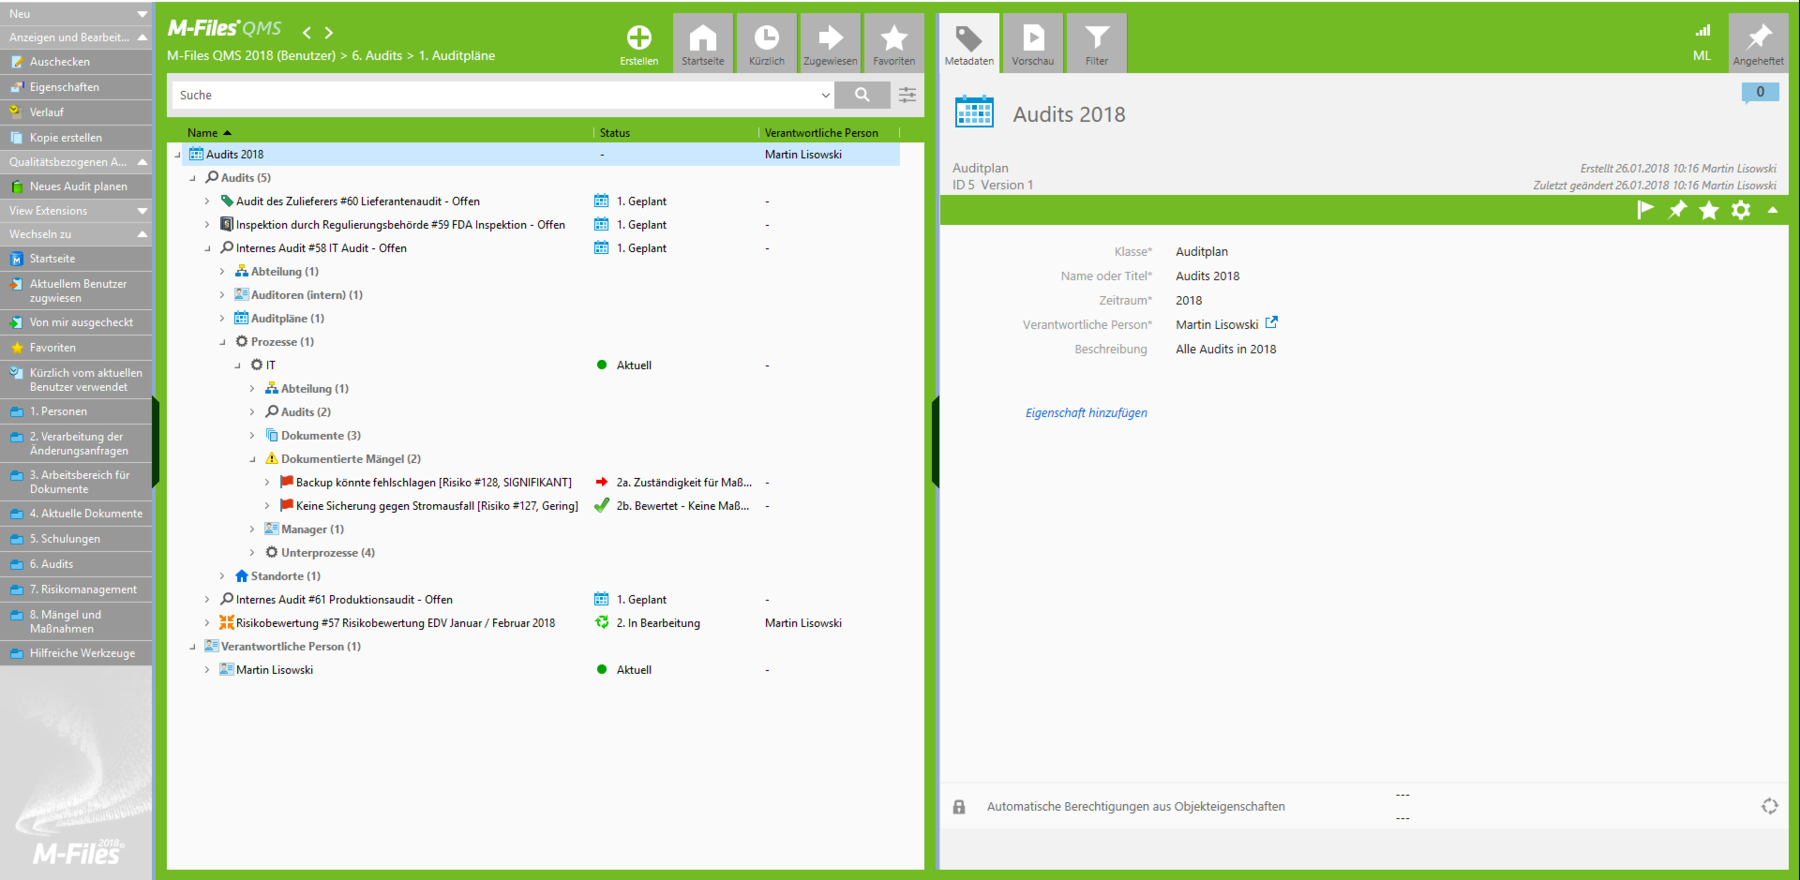Collapse the Dokumentierte Mängel (2) node

tap(252, 459)
